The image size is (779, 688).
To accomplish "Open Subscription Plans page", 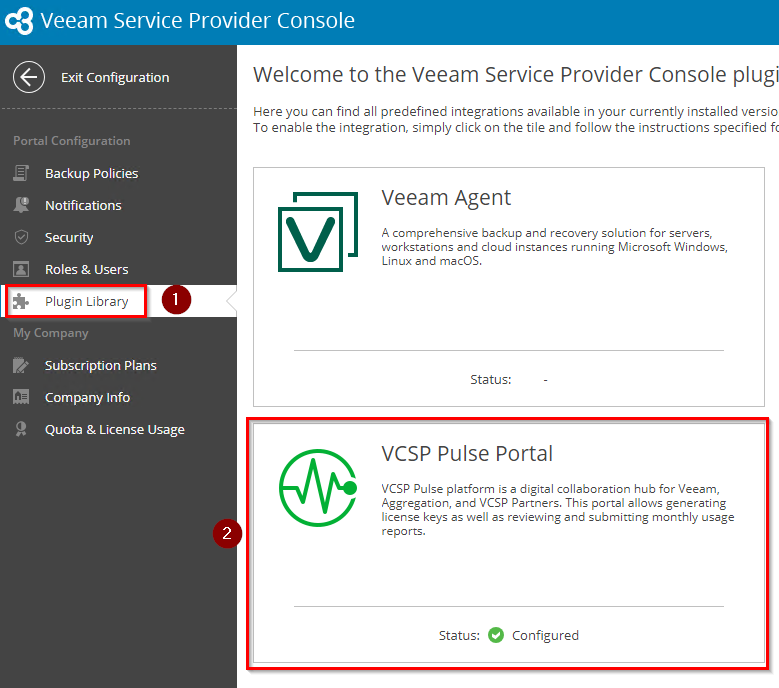I will (100, 366).
